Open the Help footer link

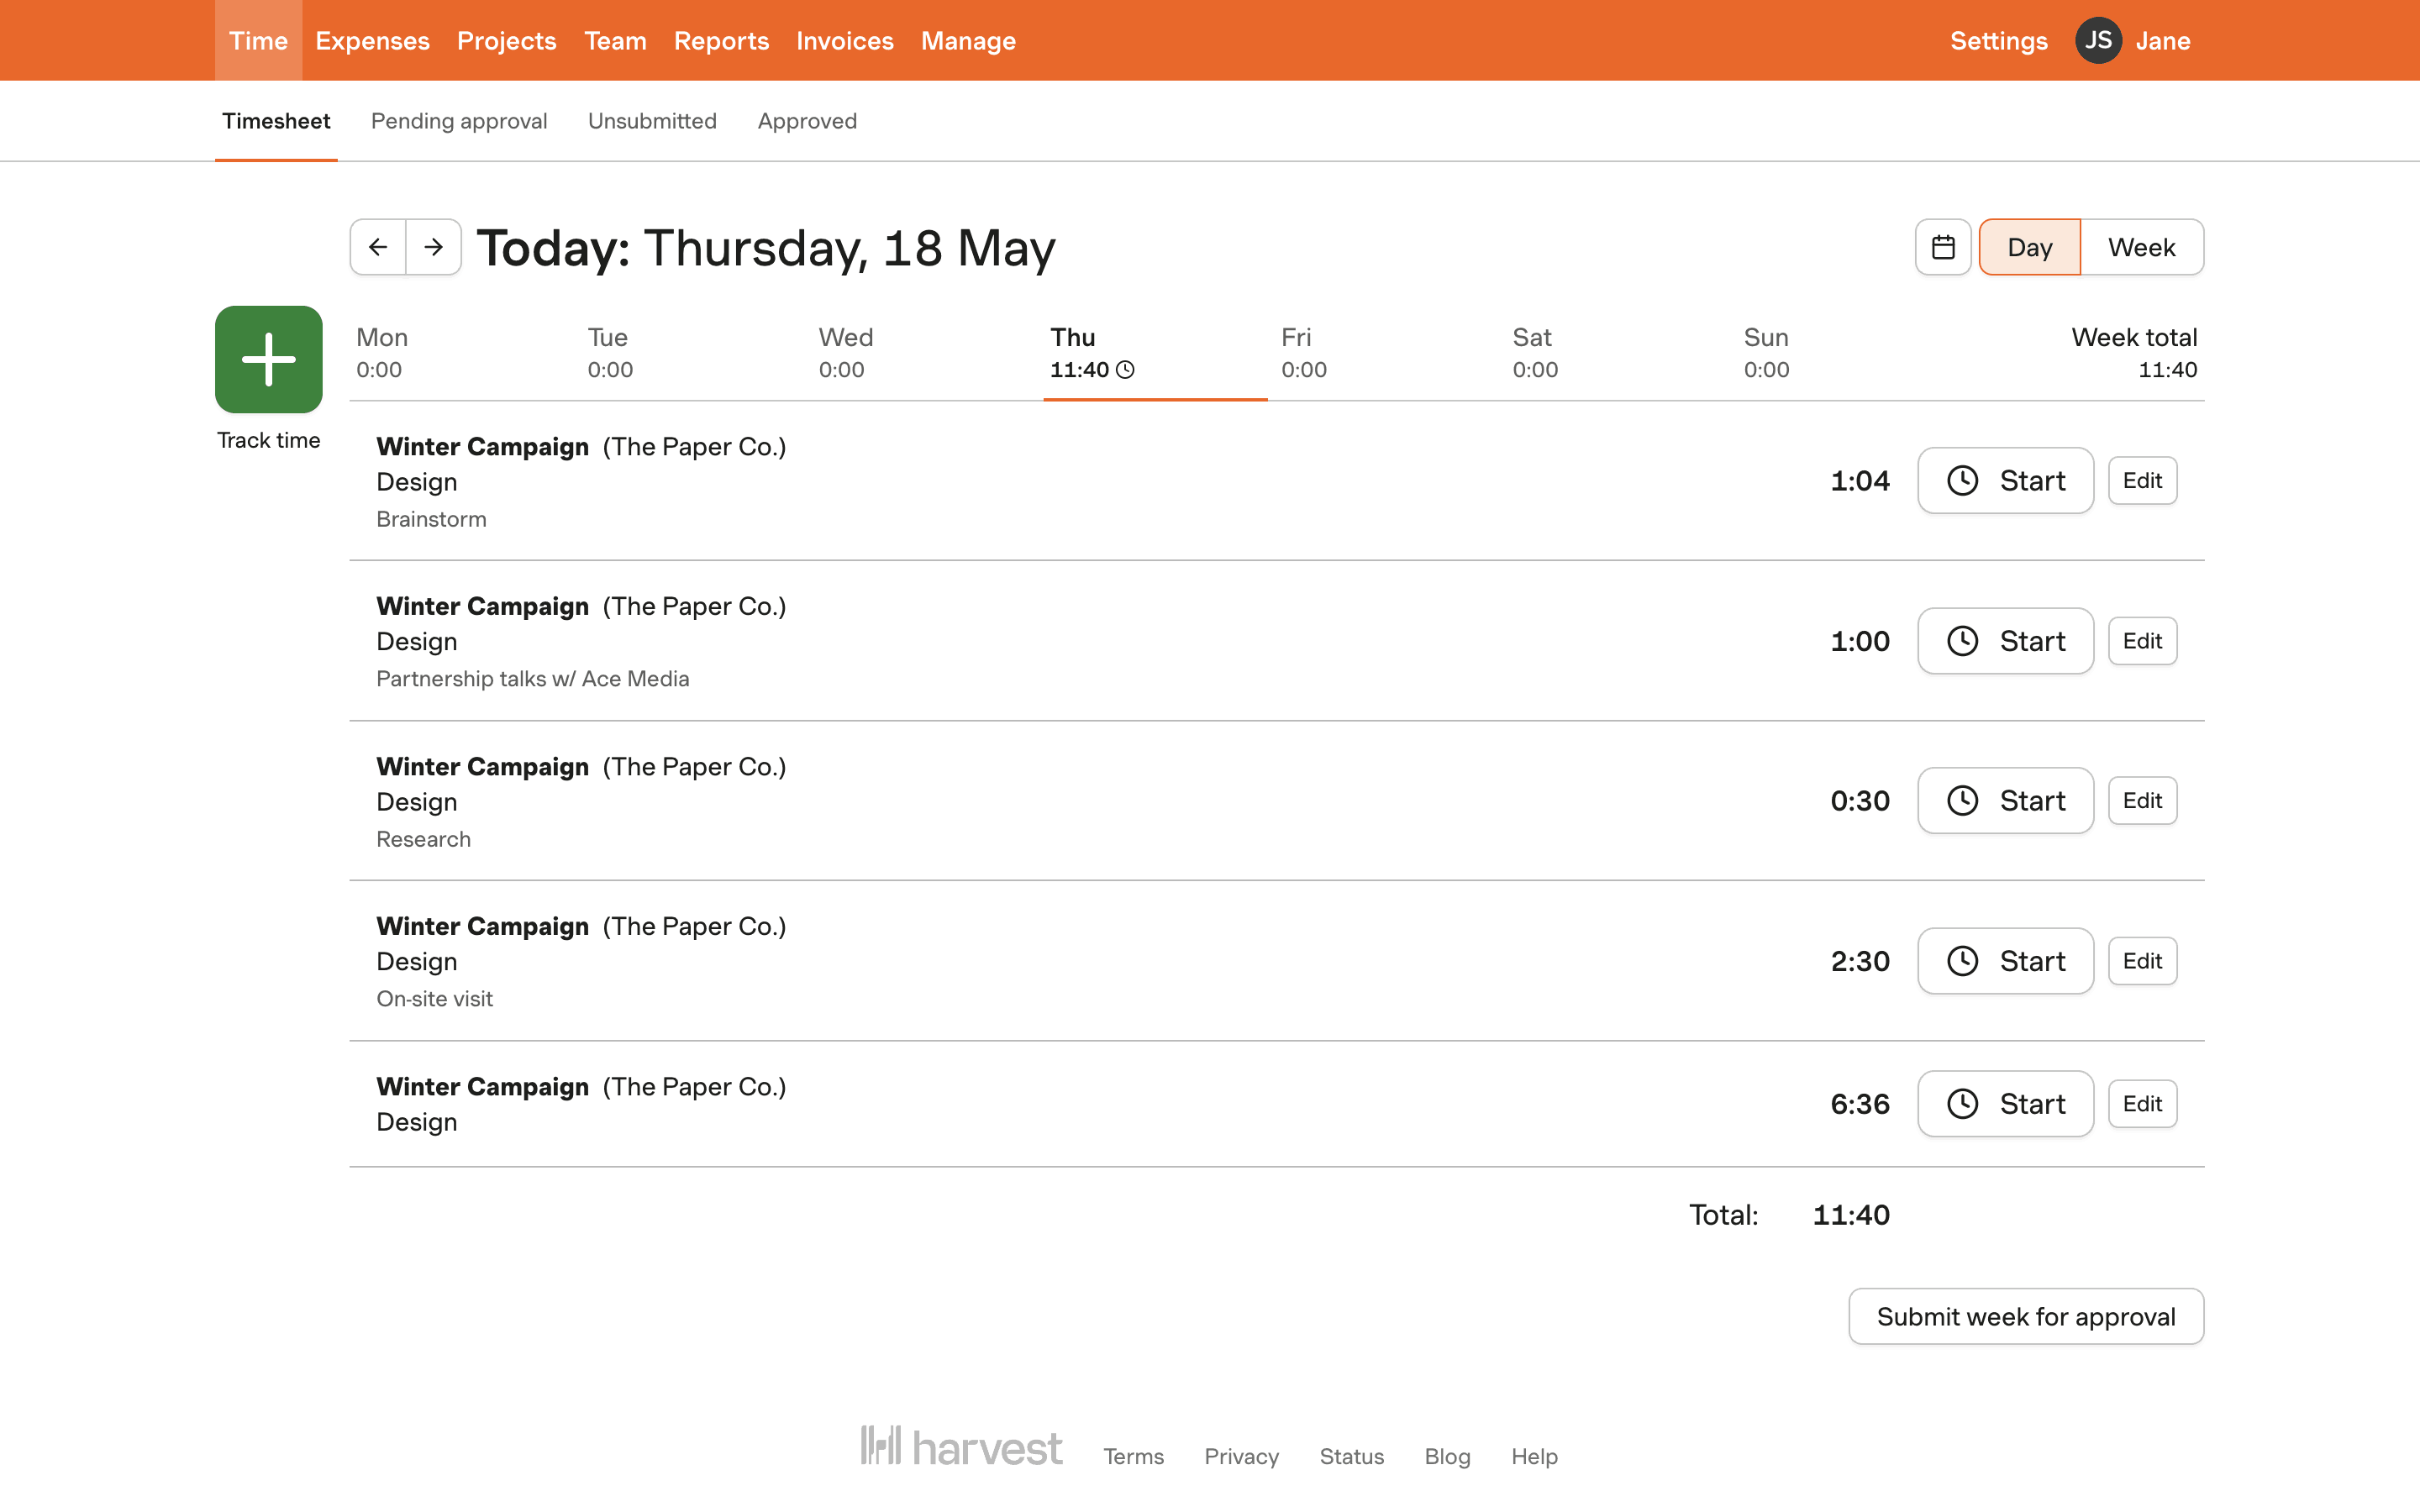pos(1534,1456)
